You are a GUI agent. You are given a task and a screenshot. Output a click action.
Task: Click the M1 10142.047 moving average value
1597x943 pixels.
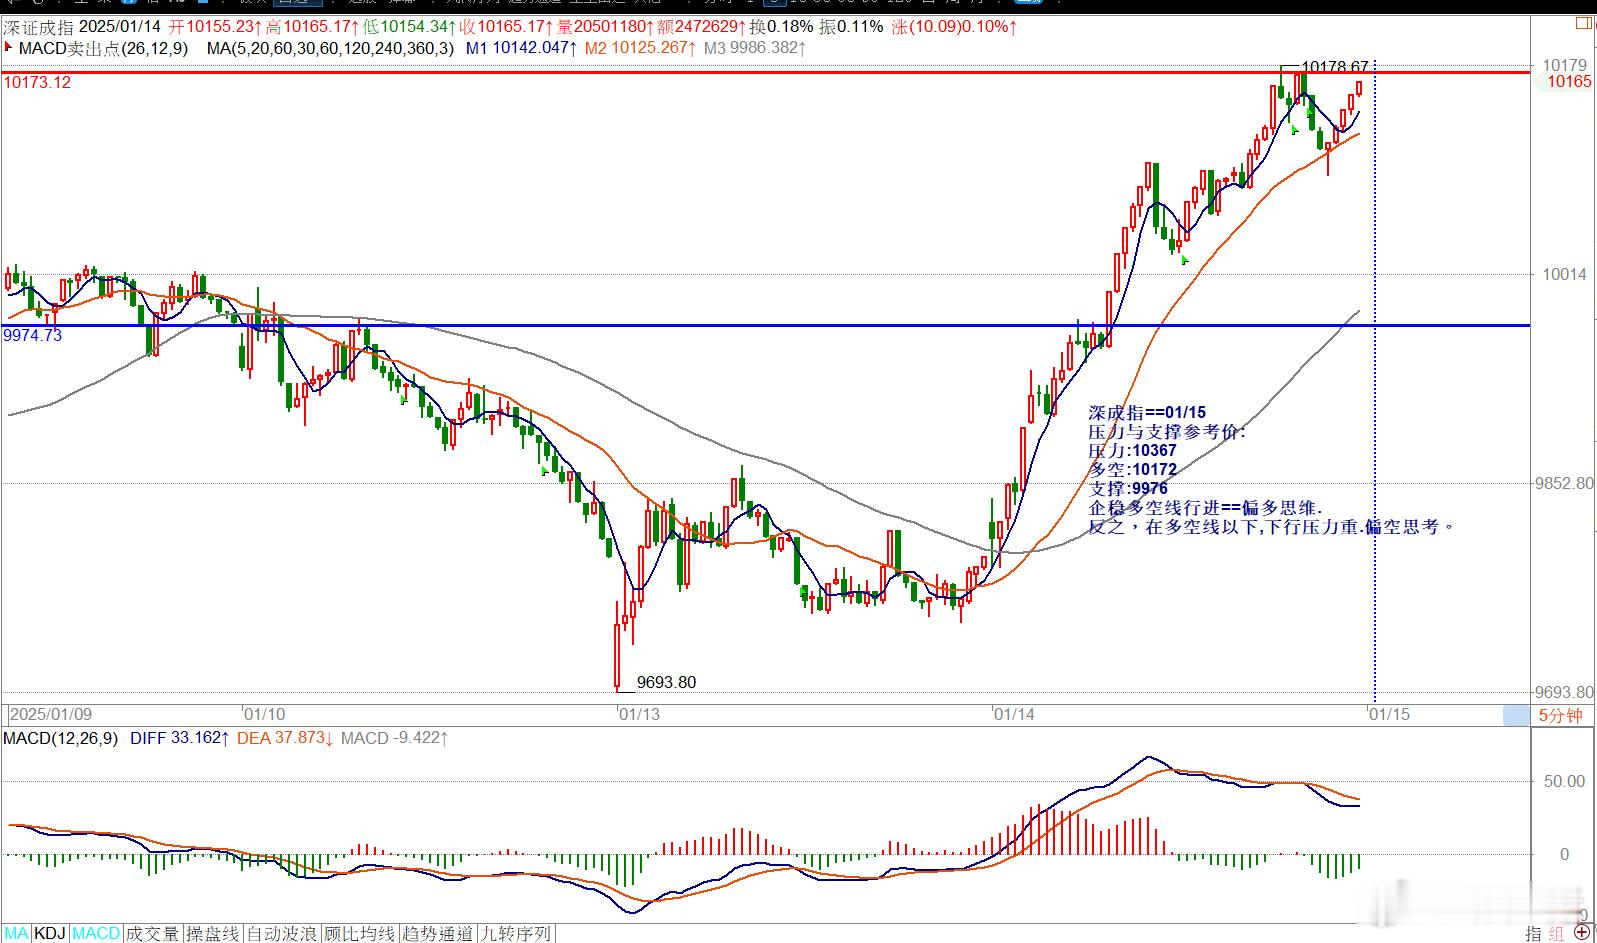point(522,47)
